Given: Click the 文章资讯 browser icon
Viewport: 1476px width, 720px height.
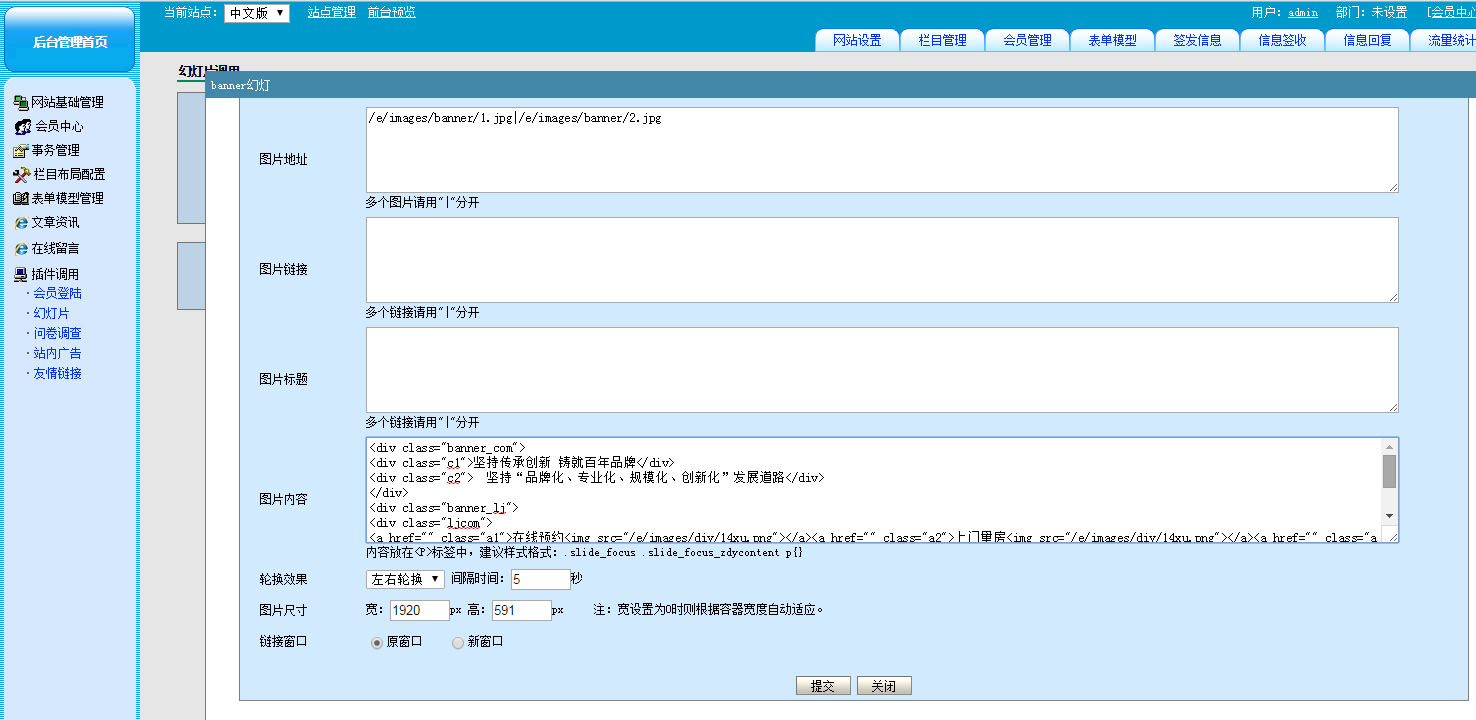Looking at the screenshot, I should (21, 223).
